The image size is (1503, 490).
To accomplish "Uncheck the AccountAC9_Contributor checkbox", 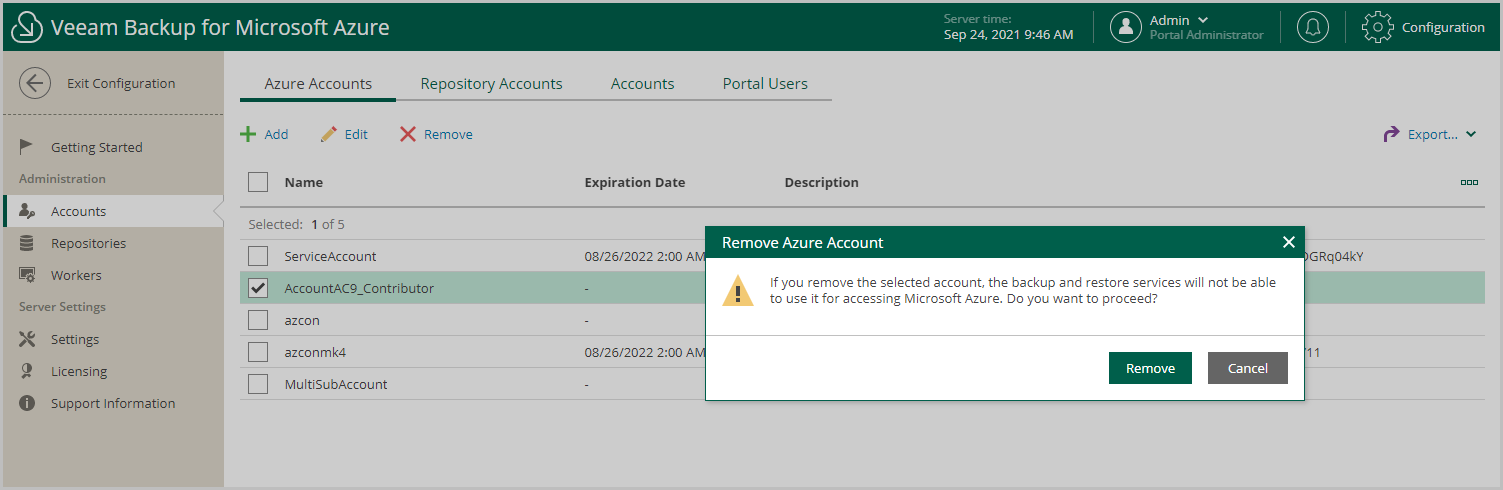I will coord(258,288).
